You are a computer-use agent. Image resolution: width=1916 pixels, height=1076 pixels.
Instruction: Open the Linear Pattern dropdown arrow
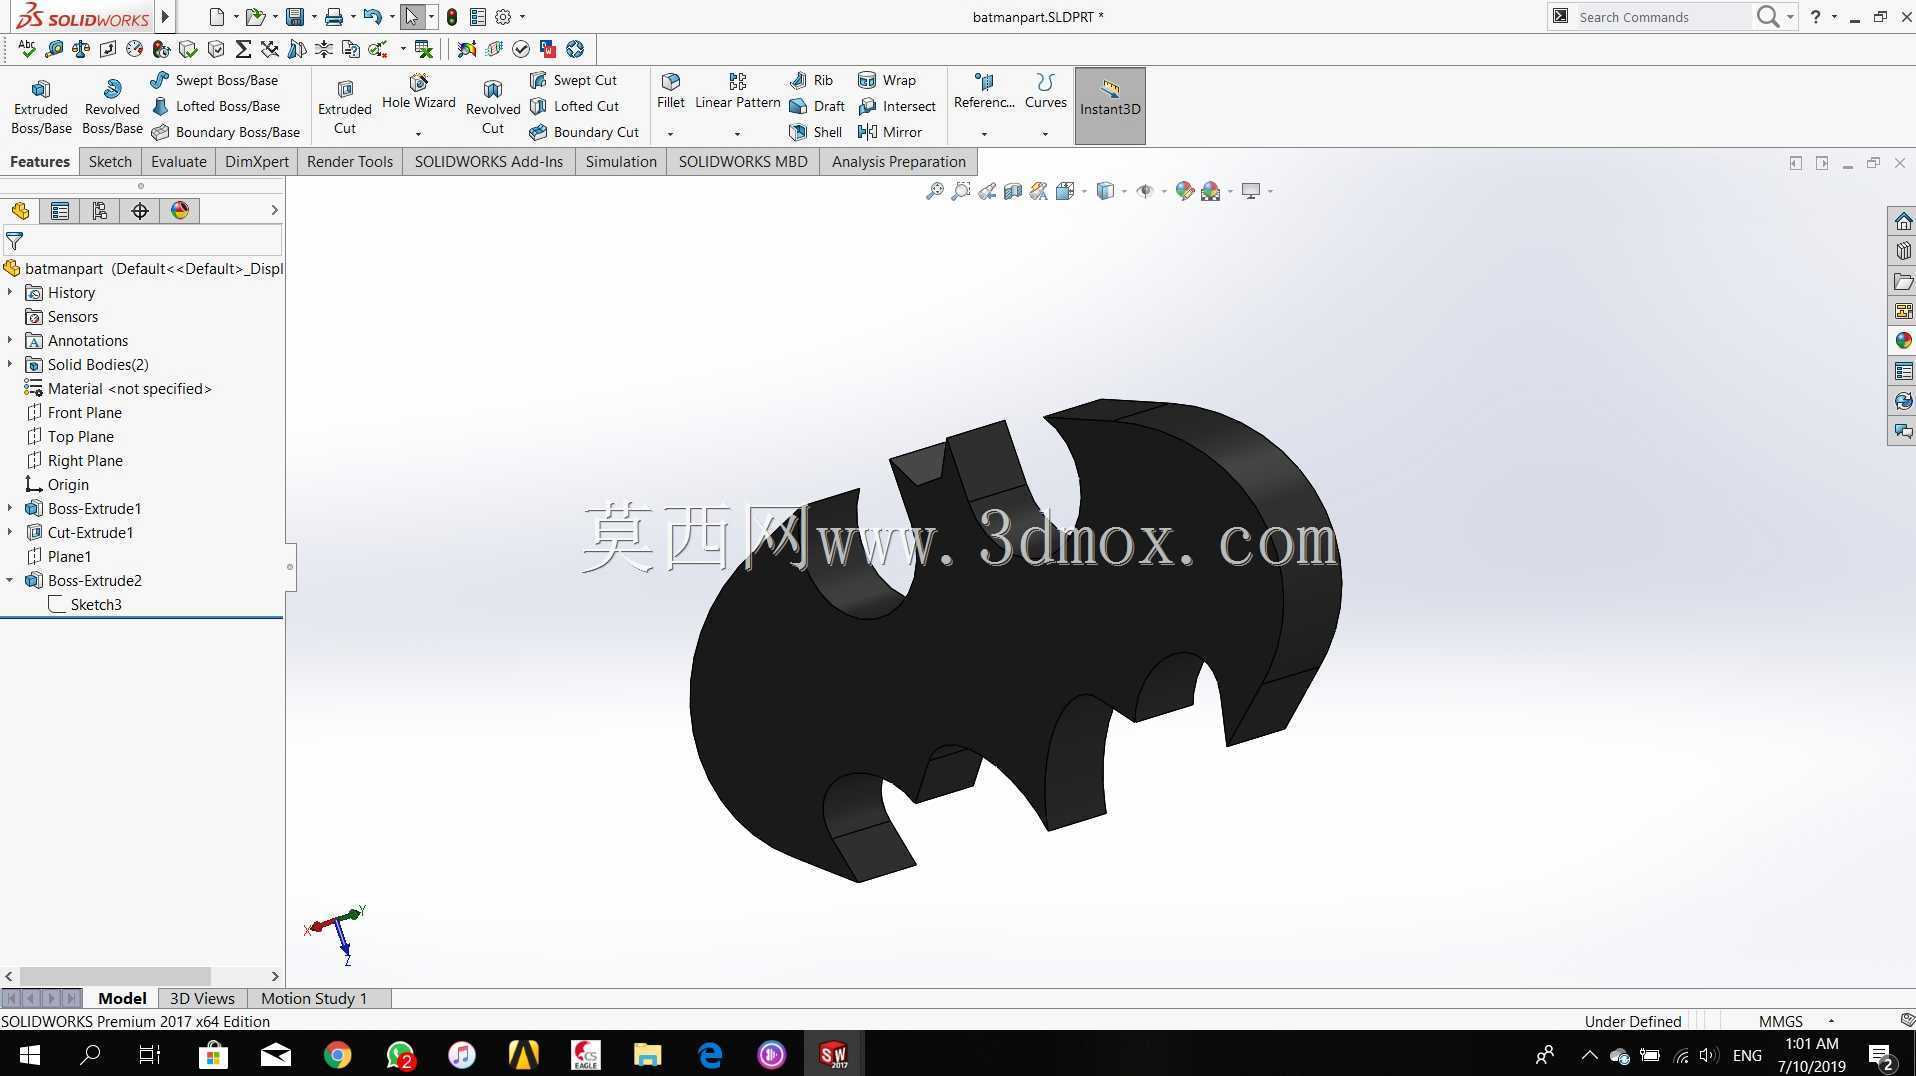[x=737, y=133]
